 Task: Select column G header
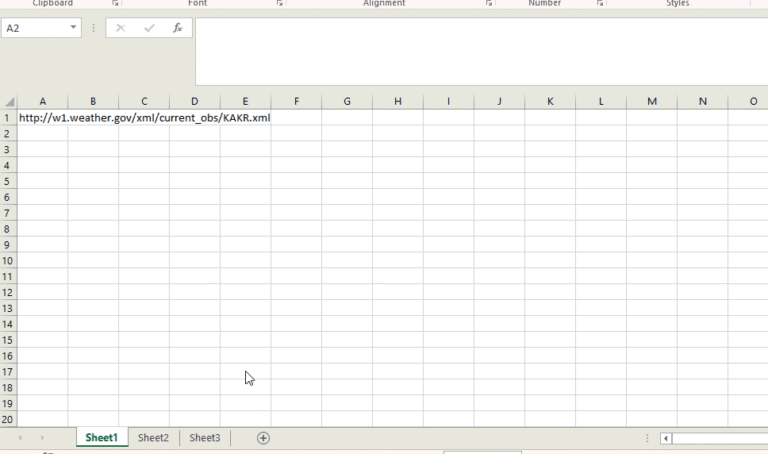[347, 101]
